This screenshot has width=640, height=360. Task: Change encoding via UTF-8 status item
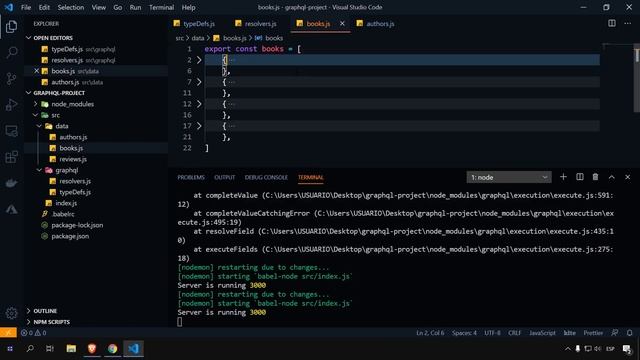492,333
